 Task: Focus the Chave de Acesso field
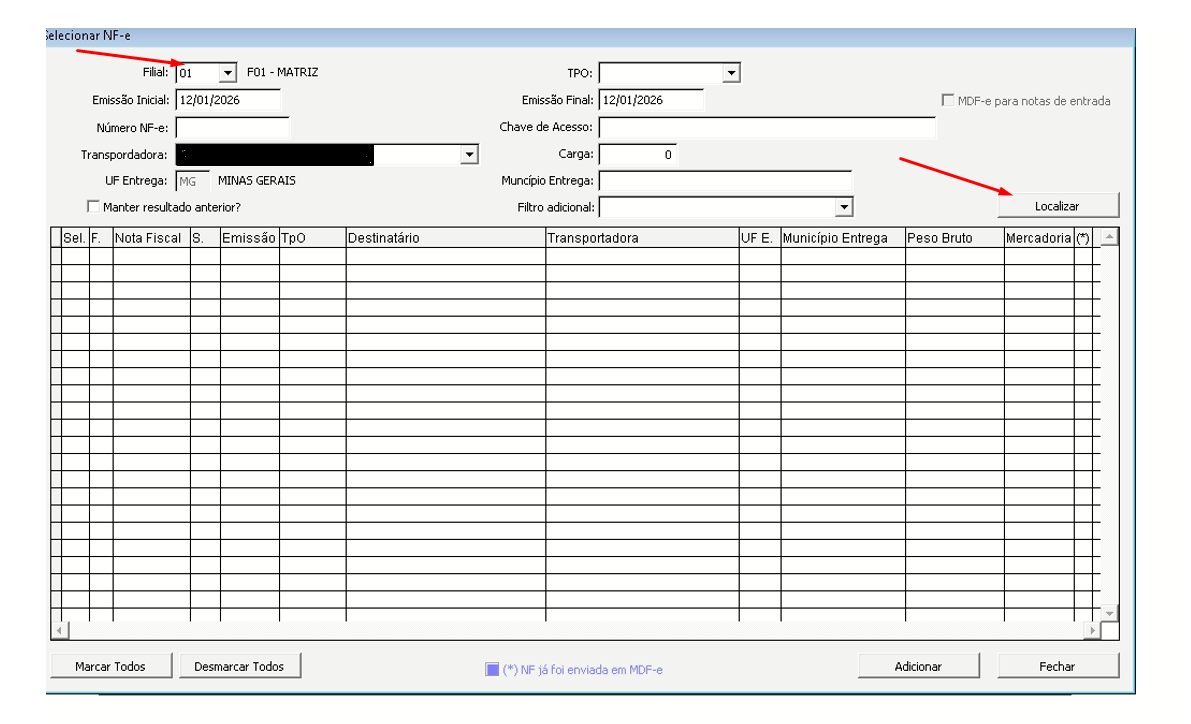click(767, 127)
